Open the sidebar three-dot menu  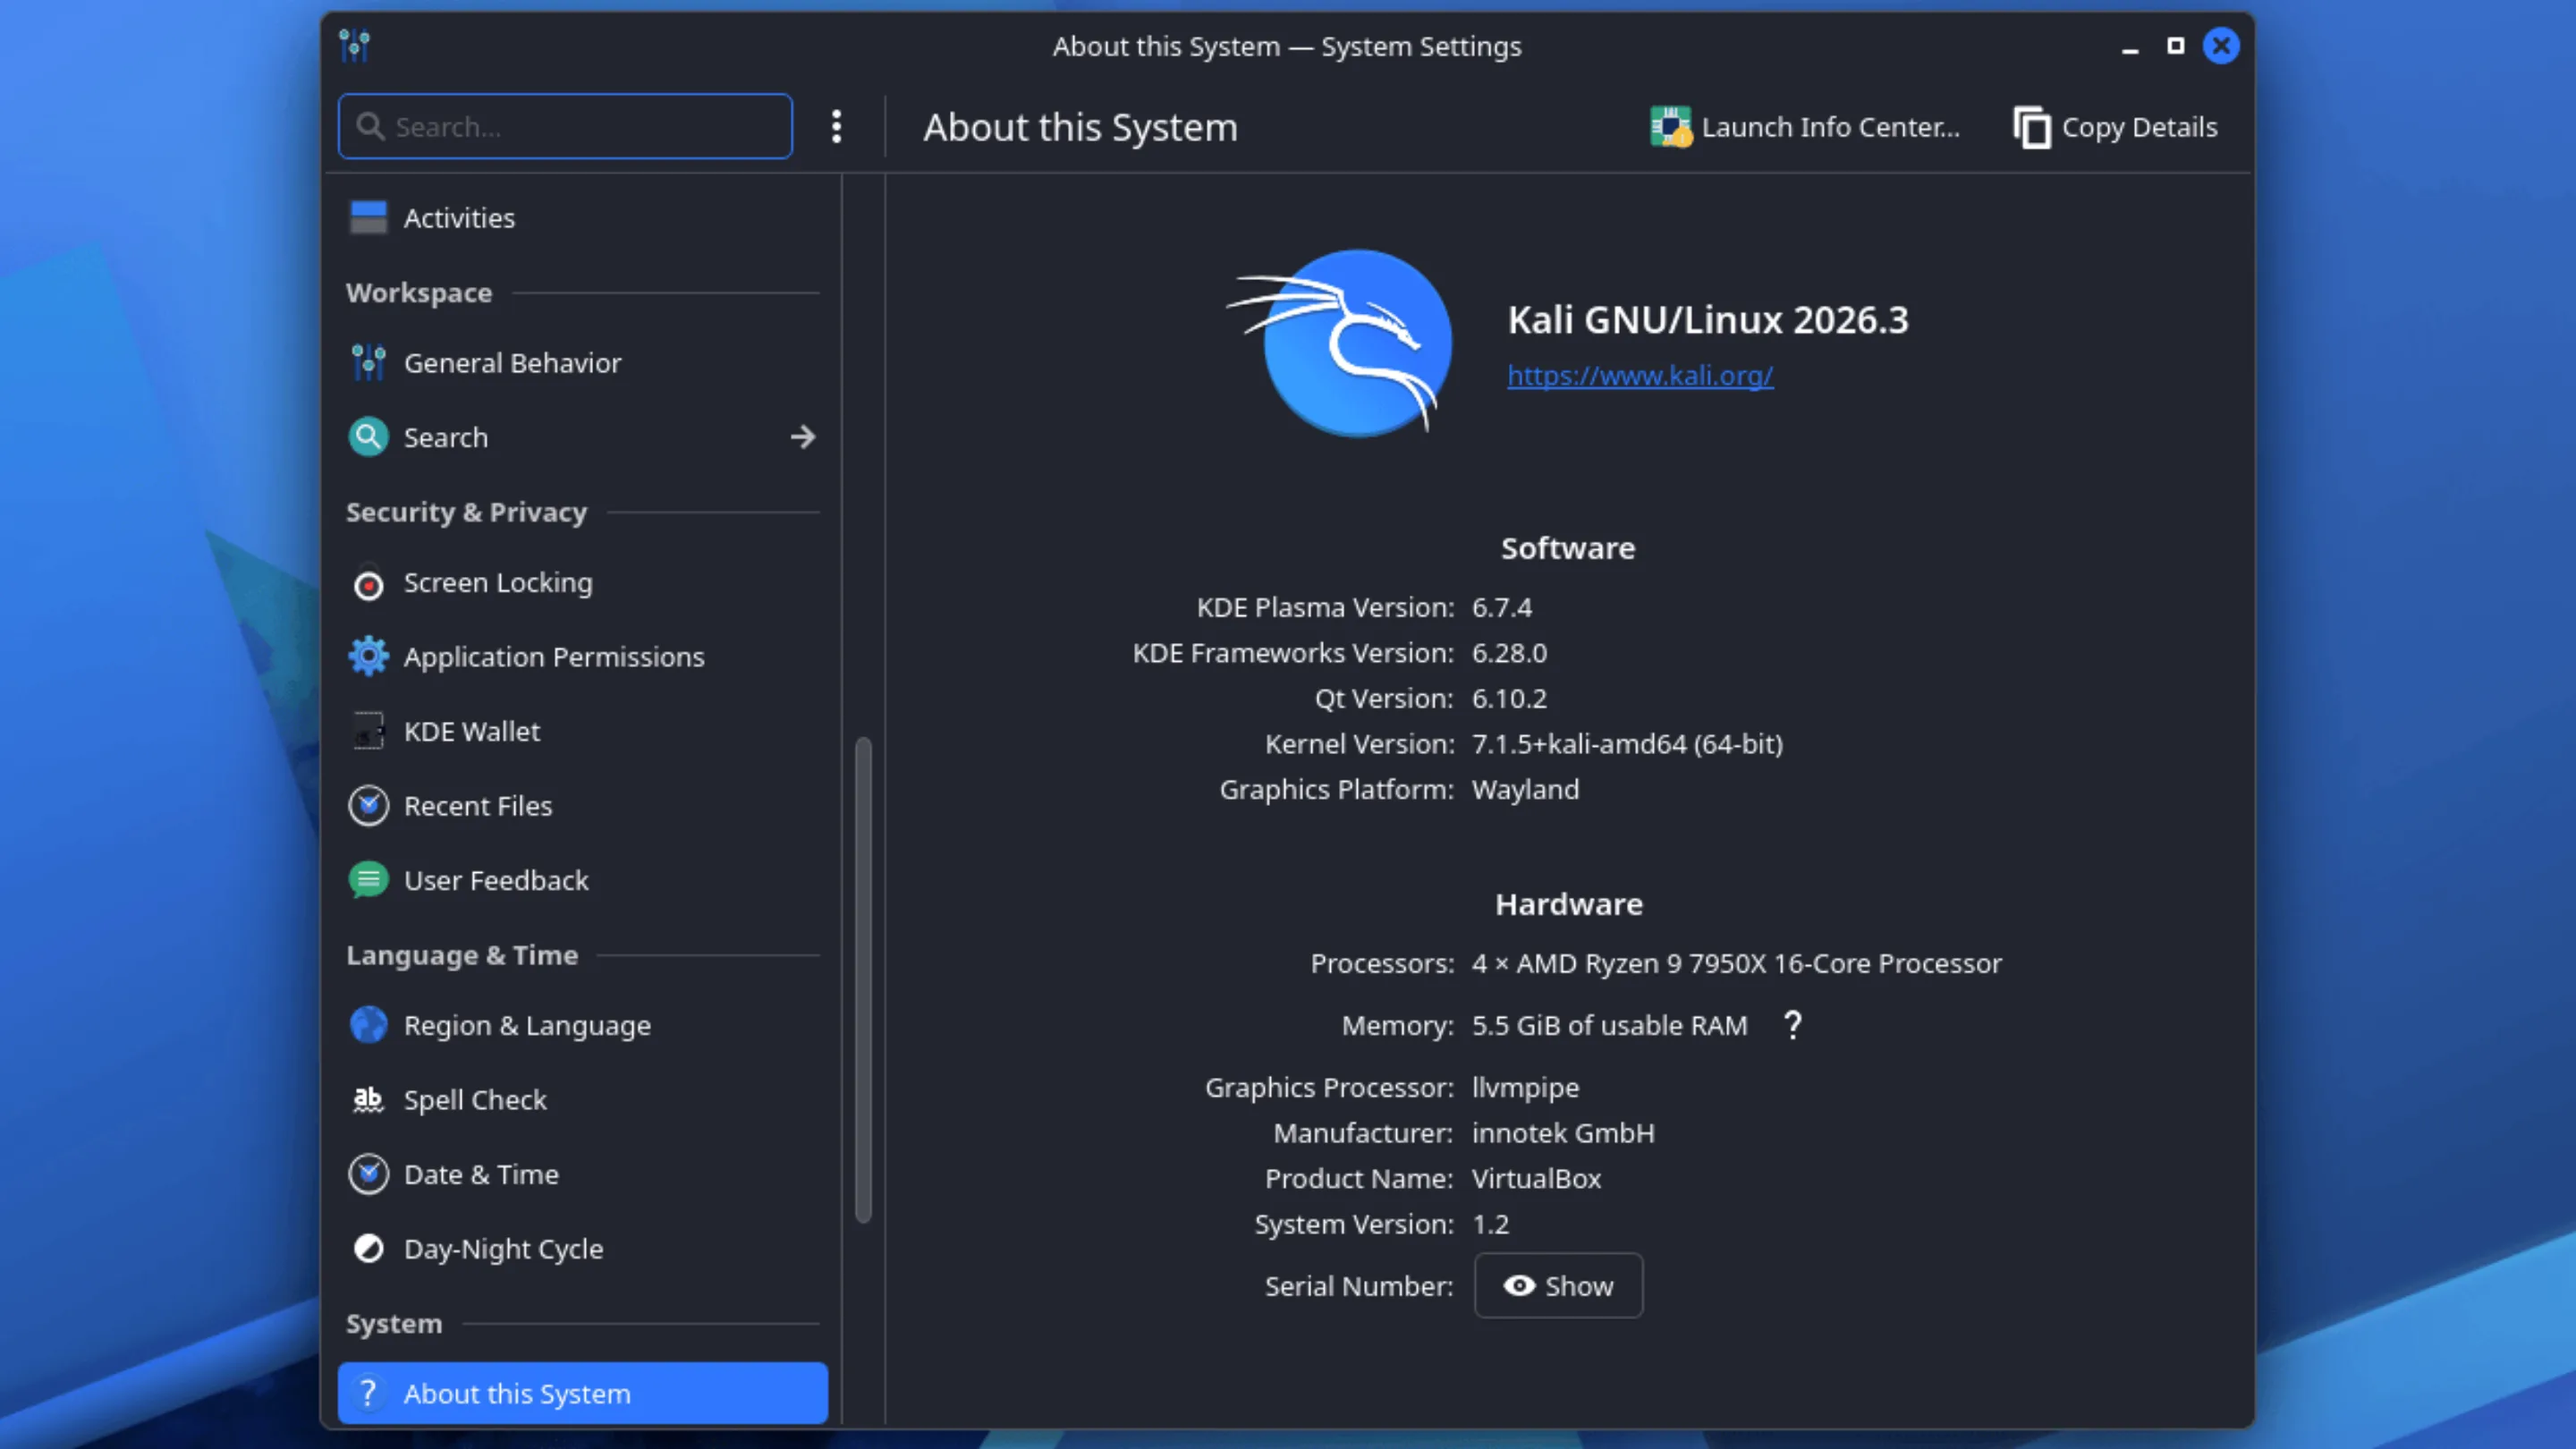pos(837,127)
